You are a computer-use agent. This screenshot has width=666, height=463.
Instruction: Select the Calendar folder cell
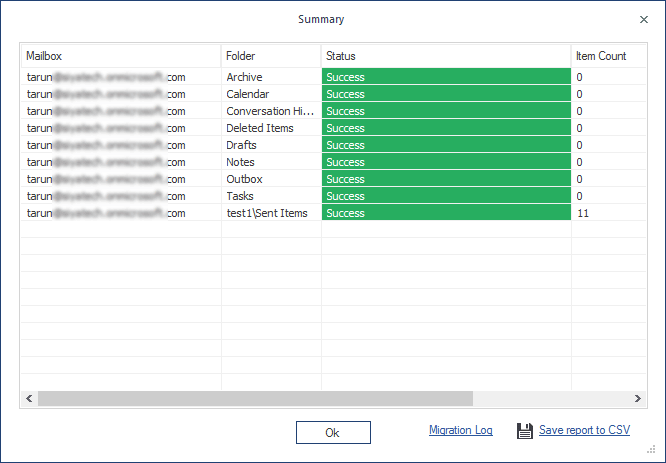(271, 94)
